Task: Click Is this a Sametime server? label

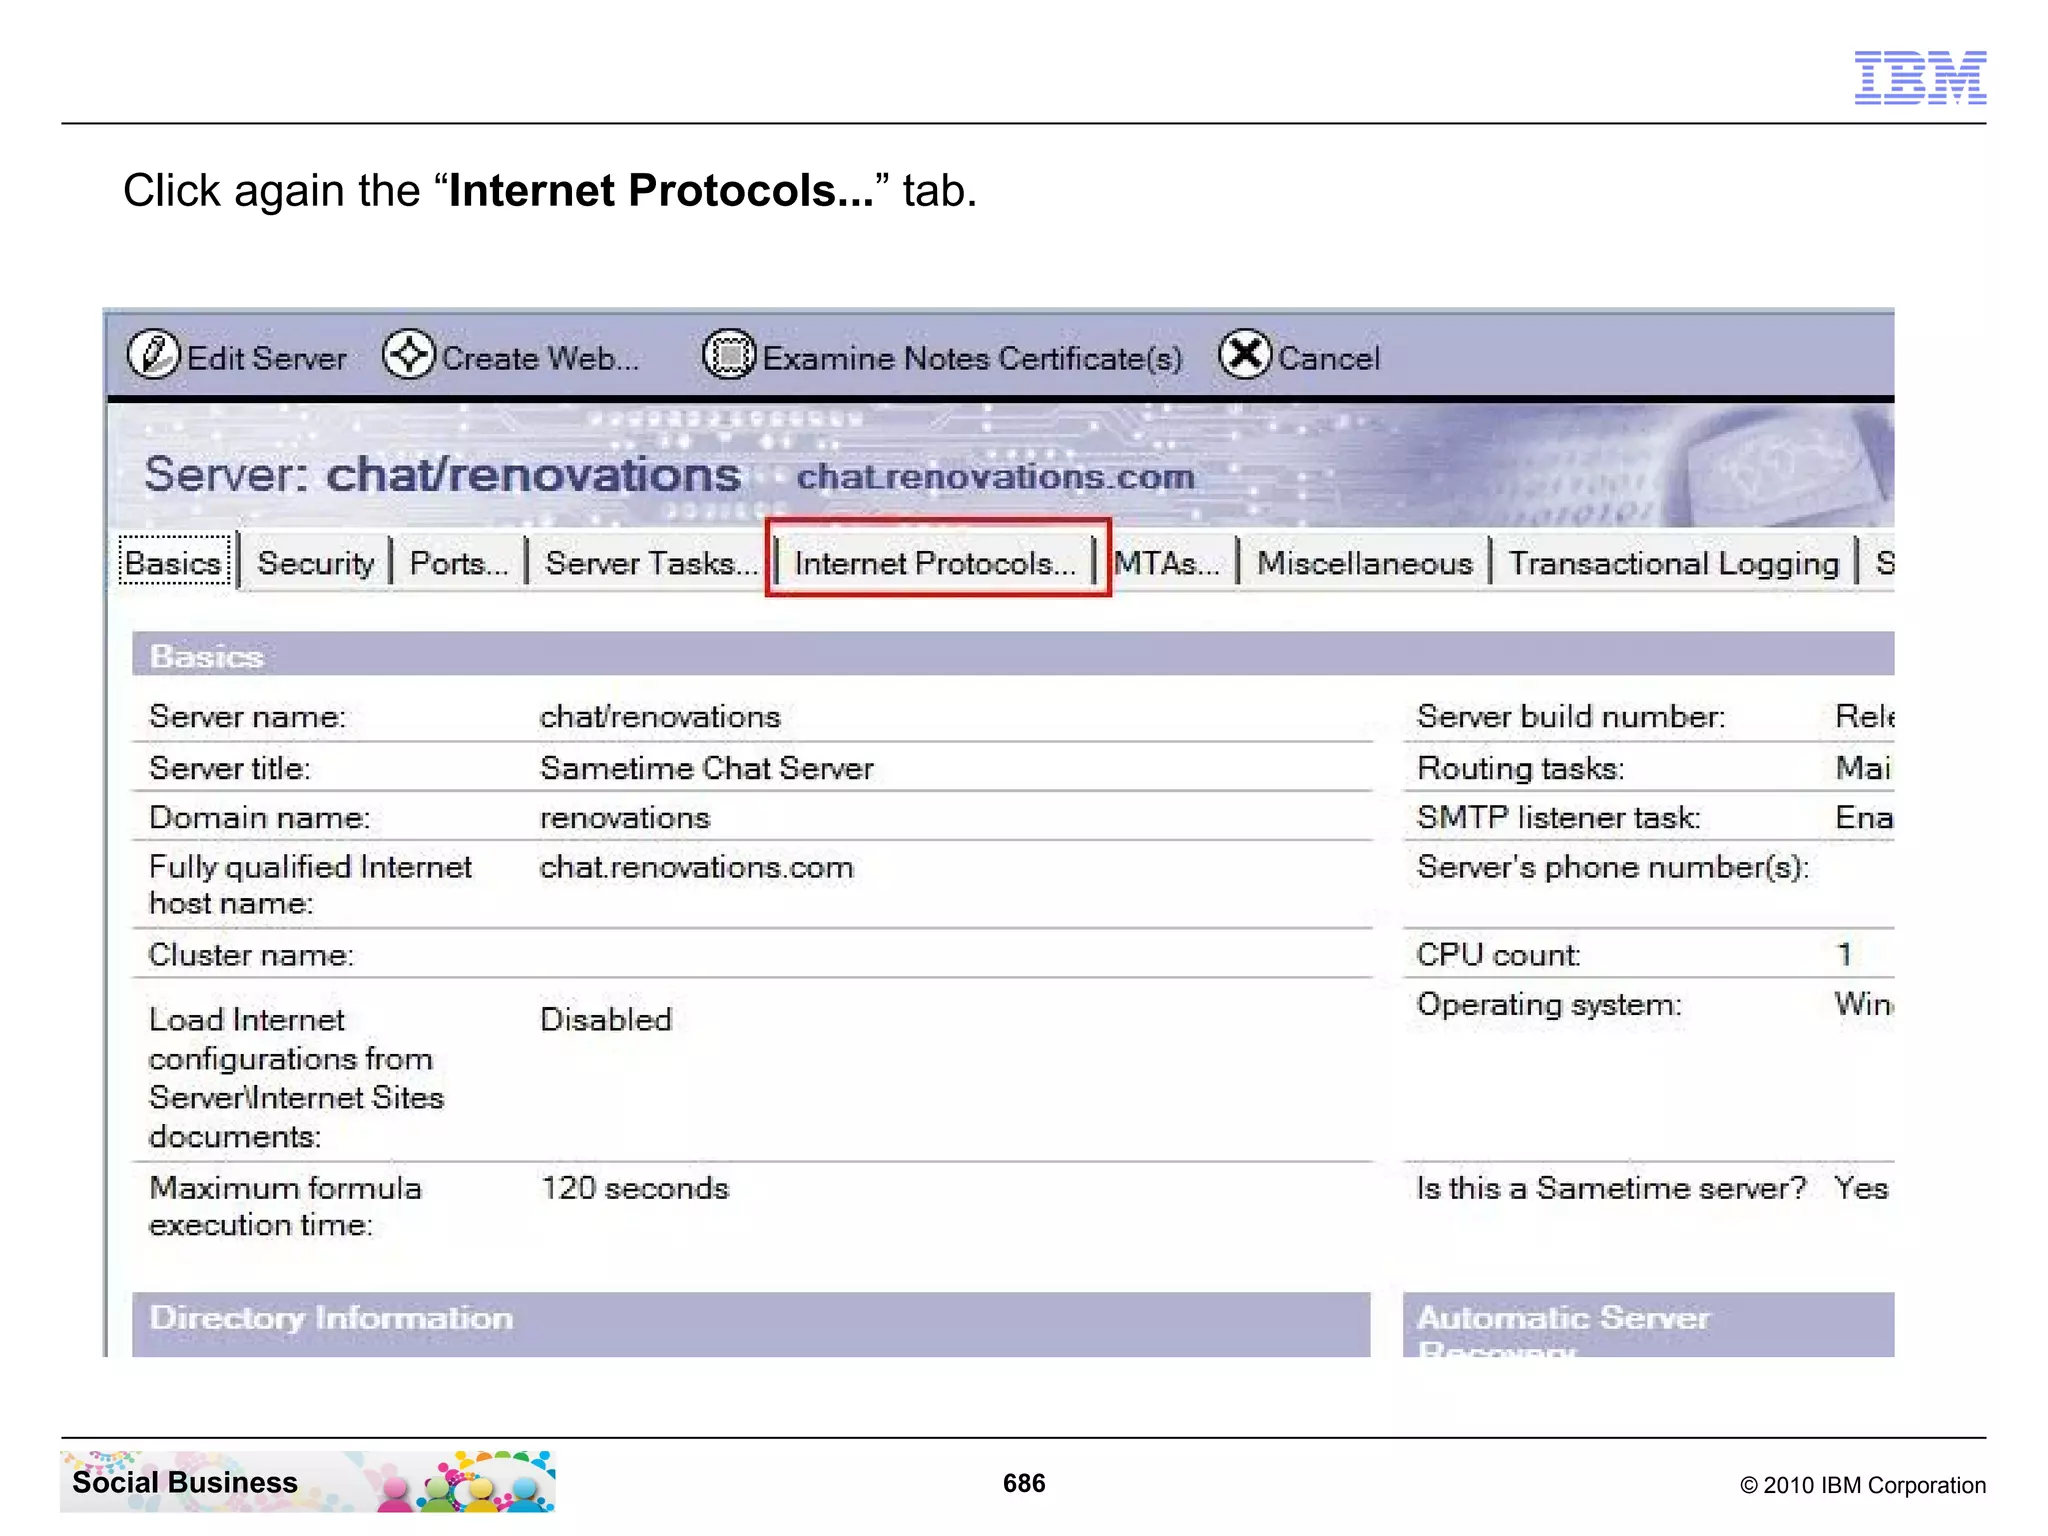Action: click(1611, 1187)
